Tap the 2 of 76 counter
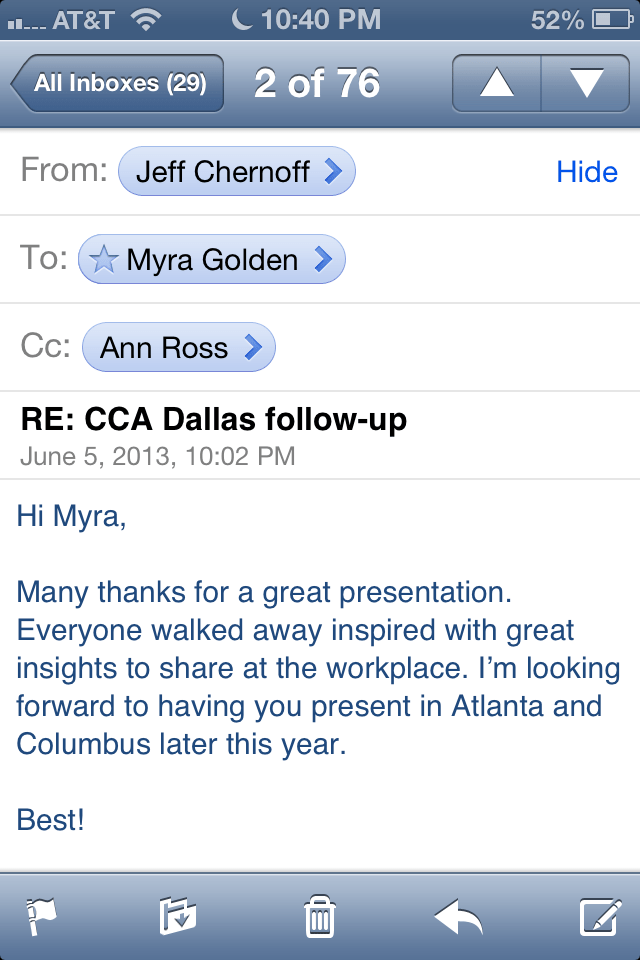Viewport: 640px width, 960px height. tap(316, 83)
